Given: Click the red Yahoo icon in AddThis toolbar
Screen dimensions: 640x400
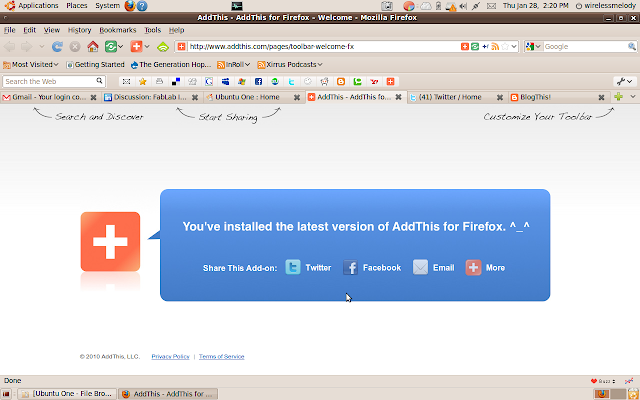Looking at the screenshot, I should [374, 82].
